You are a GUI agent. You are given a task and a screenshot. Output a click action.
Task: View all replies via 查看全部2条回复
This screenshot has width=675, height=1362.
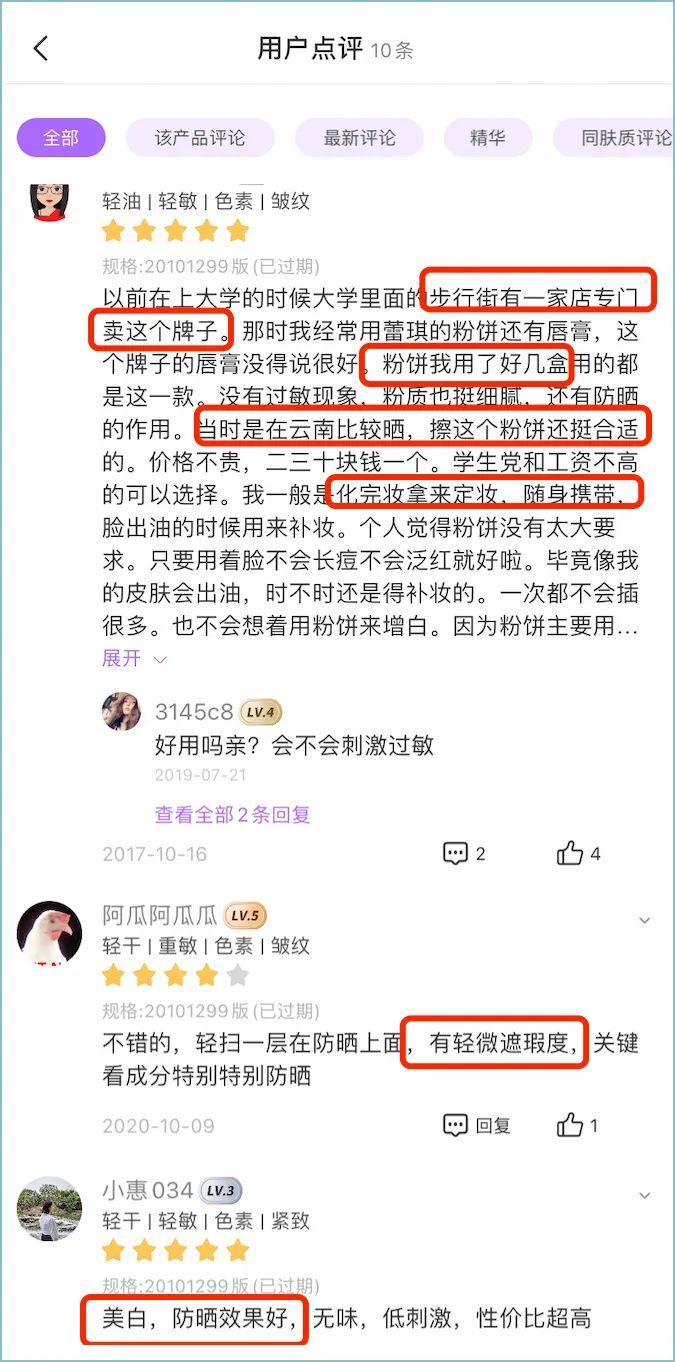pyautogui.click(x=232, y=814)
